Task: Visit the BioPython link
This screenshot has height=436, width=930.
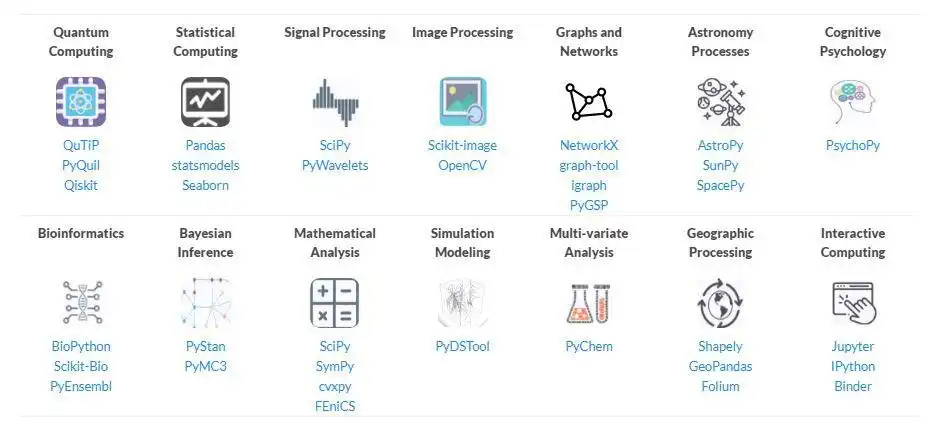Action: pyautogui.click(x=81, y=346)
